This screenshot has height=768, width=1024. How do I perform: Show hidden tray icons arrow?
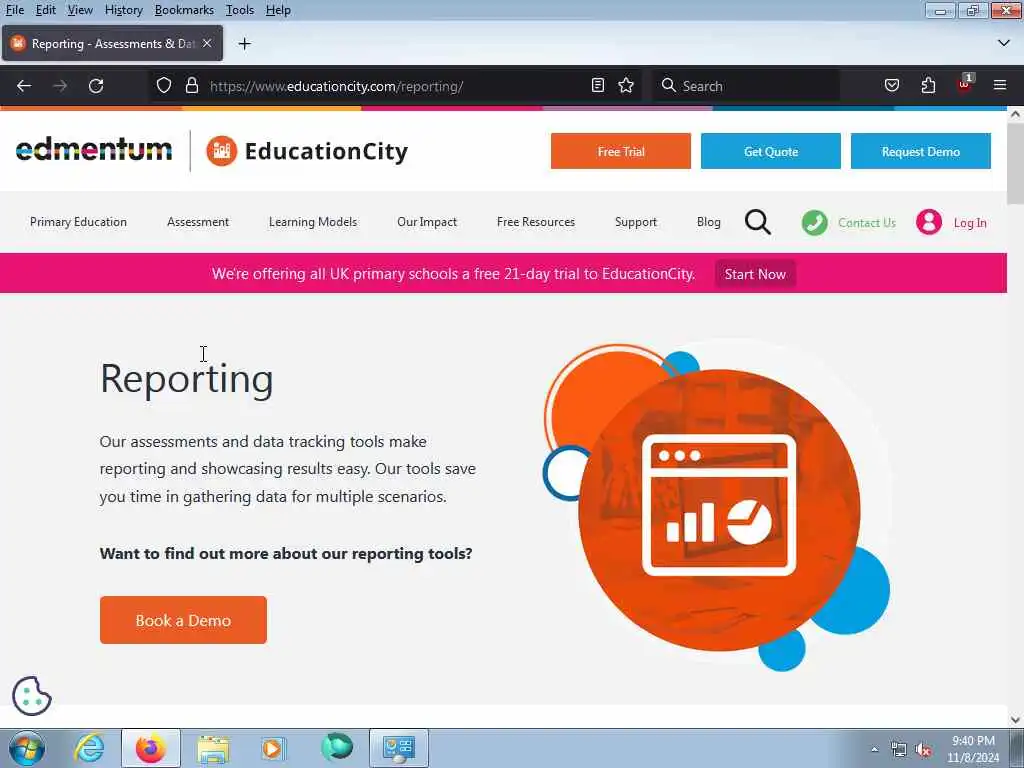(x=874, y=750)
